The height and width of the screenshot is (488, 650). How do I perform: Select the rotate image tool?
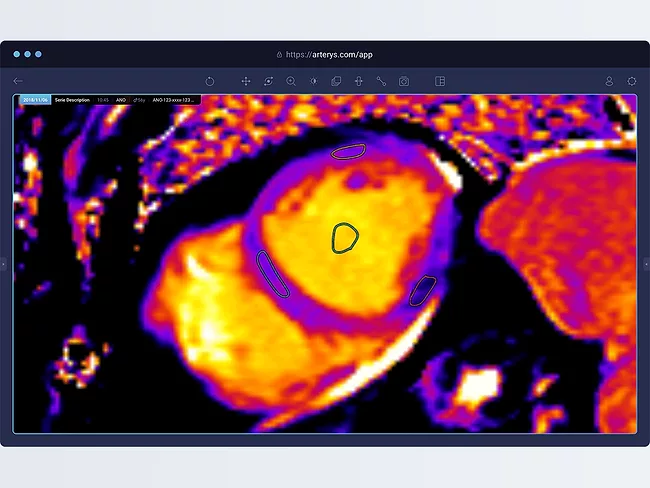[x=268, y=81]
